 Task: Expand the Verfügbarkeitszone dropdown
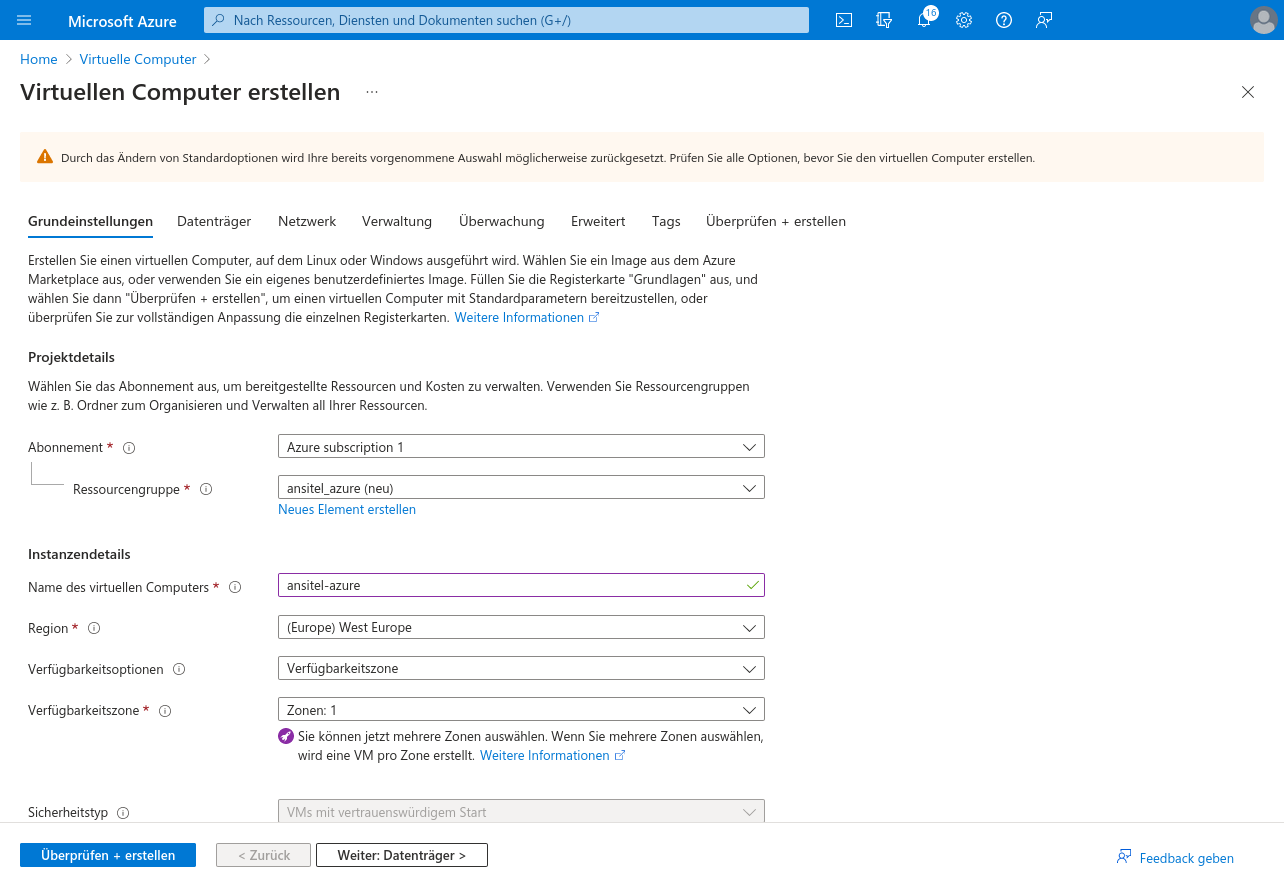tap(521, 710)
